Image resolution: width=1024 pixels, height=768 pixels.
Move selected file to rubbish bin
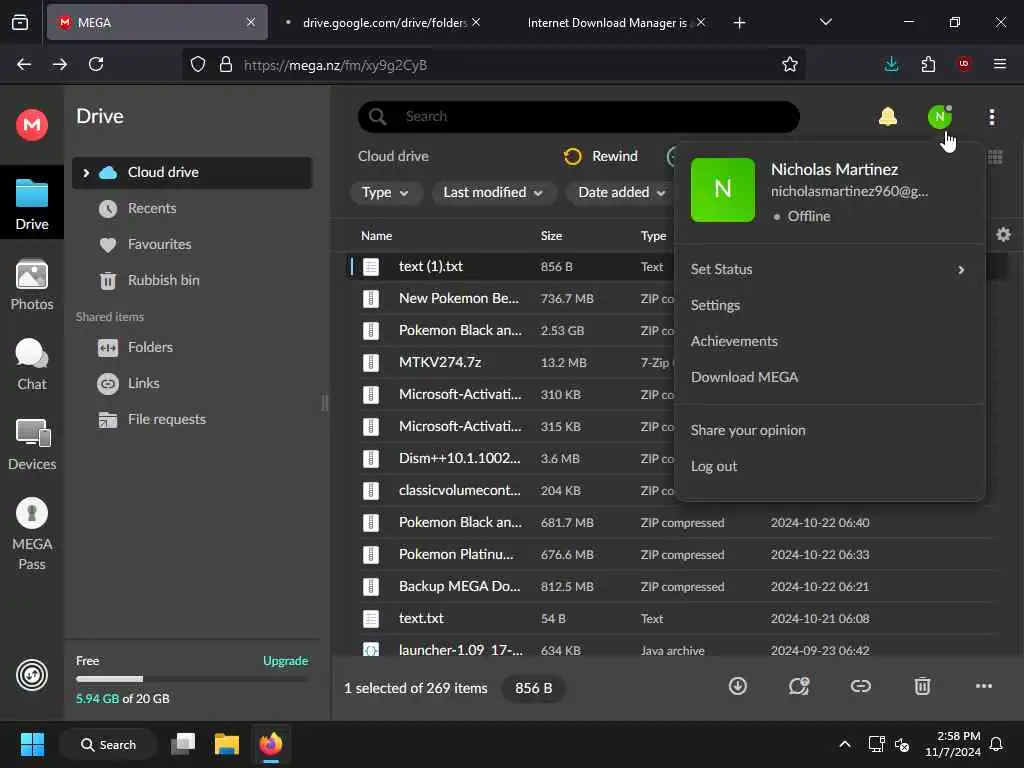tap(921, 686)
